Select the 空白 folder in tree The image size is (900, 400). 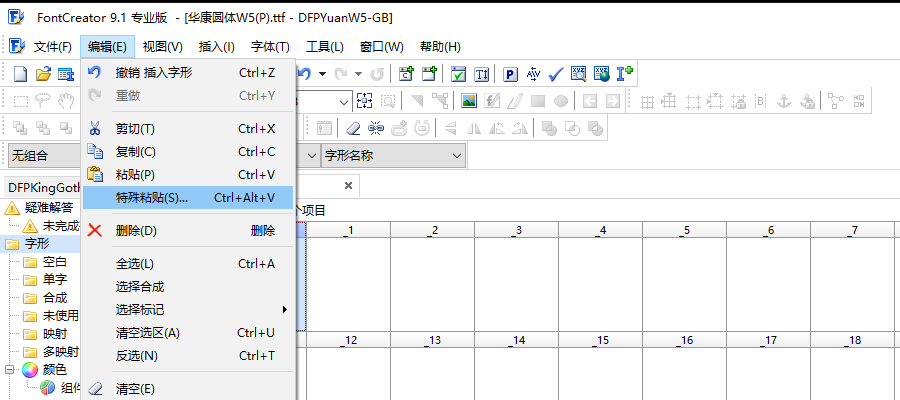[x=55, y=262]
